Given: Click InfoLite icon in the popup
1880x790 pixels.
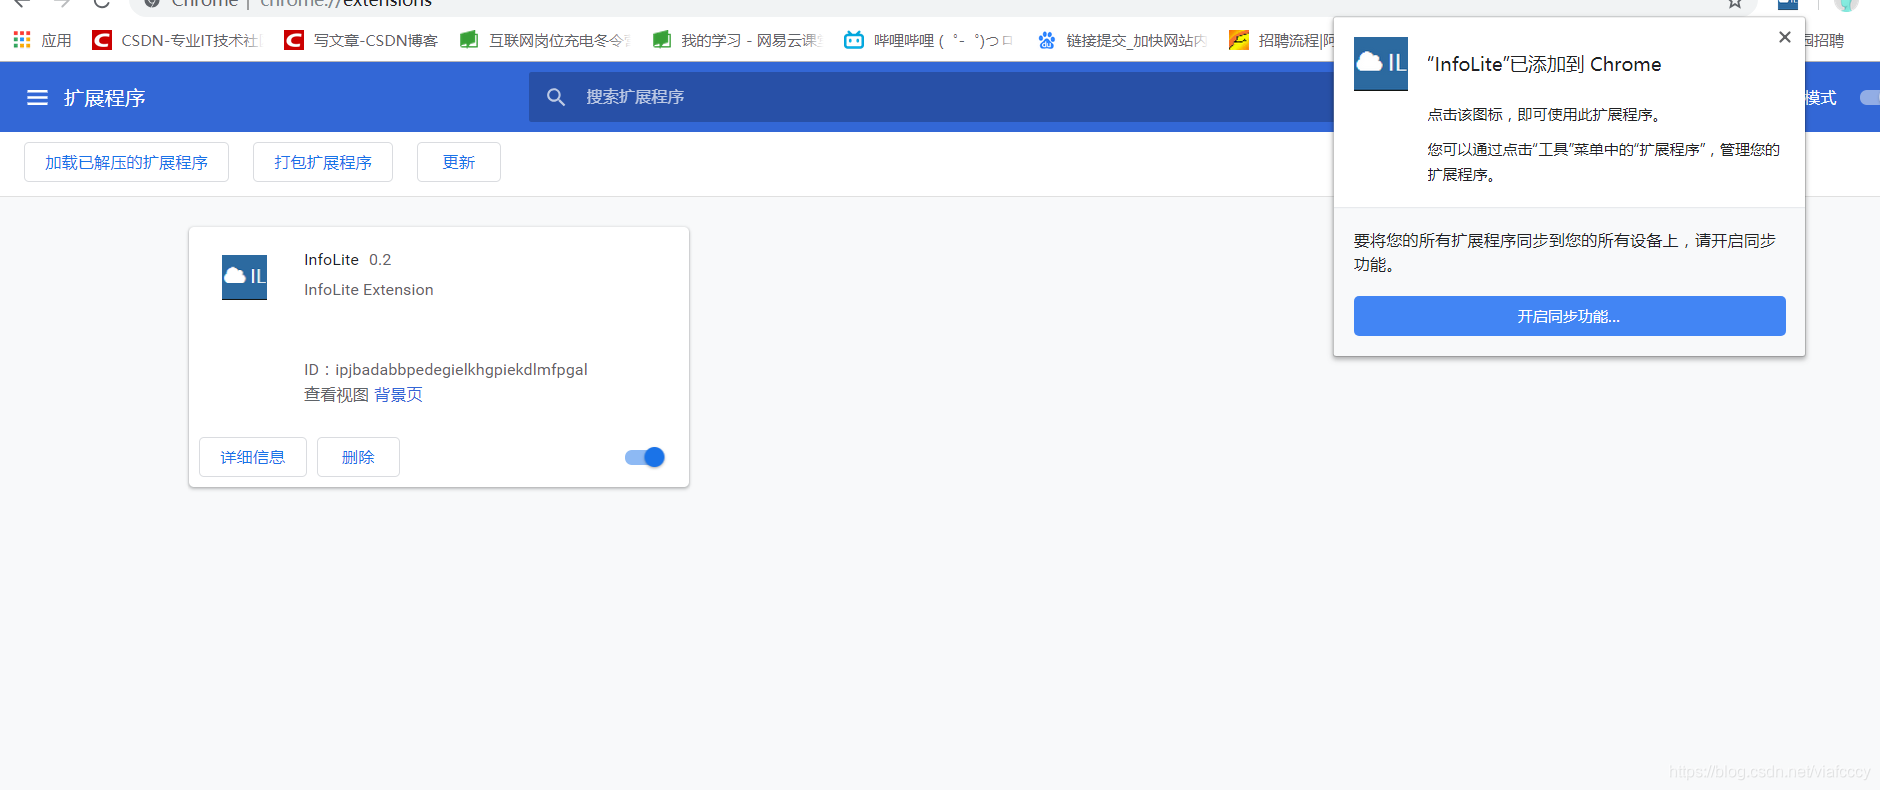Looking at the screenshot, I should pyautogui.click(x=1381, y=64).
